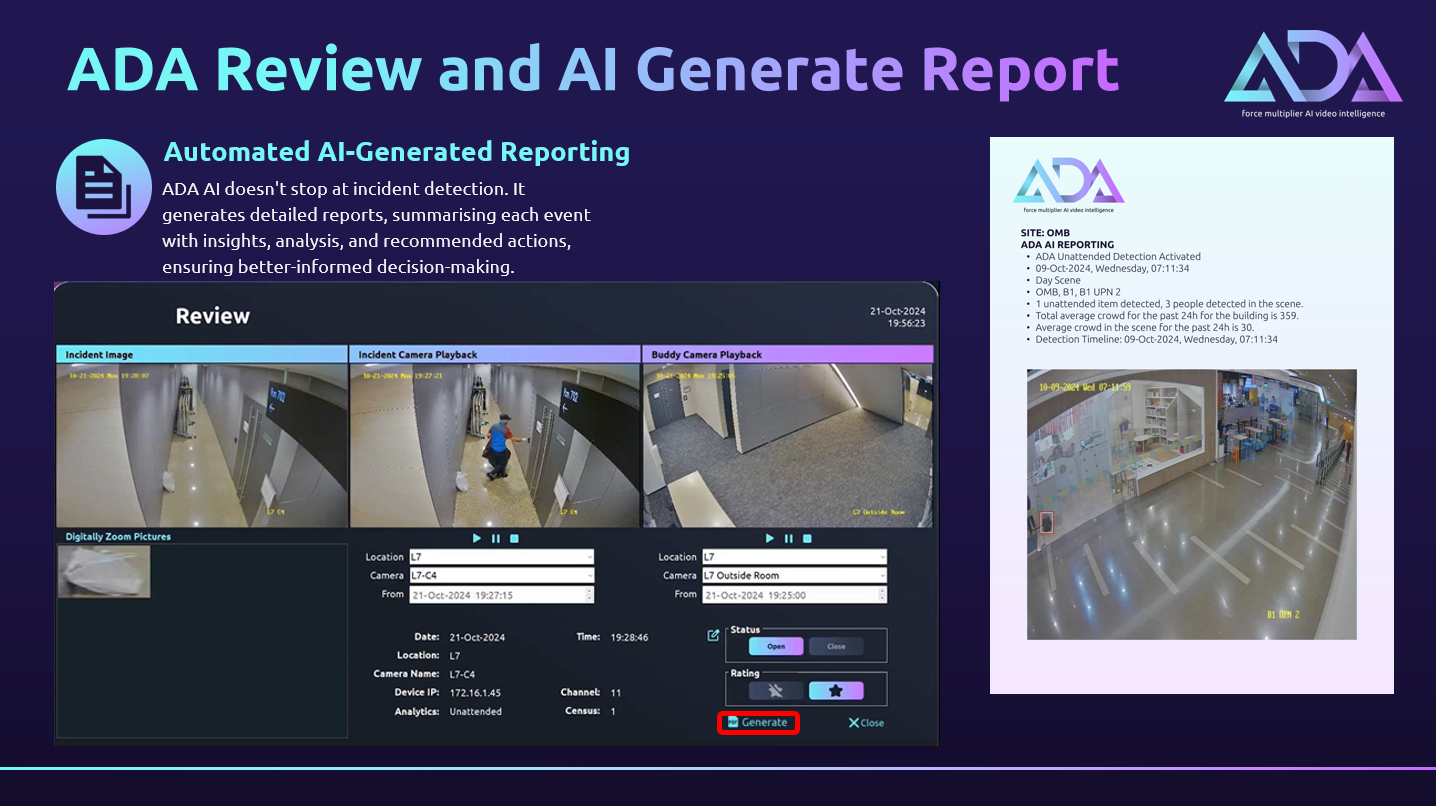Open incident camera Location dropdown showing L7

[x=501, y=557]
